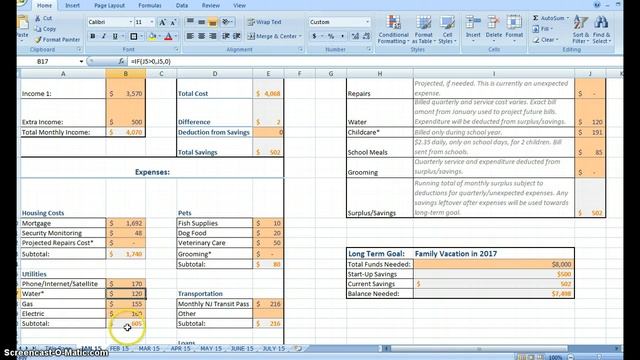This screenshot has width=640, height=360.
Task: Open the Fill dropdown in Editing
Action: [x=543, y=29]
